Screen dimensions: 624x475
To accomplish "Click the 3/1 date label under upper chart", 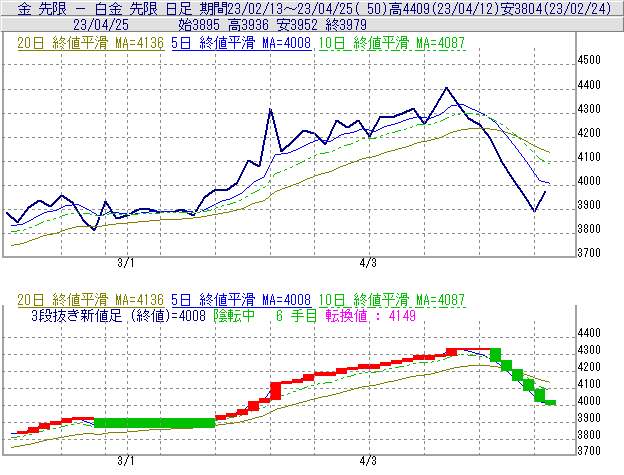I will coord(126,263).
